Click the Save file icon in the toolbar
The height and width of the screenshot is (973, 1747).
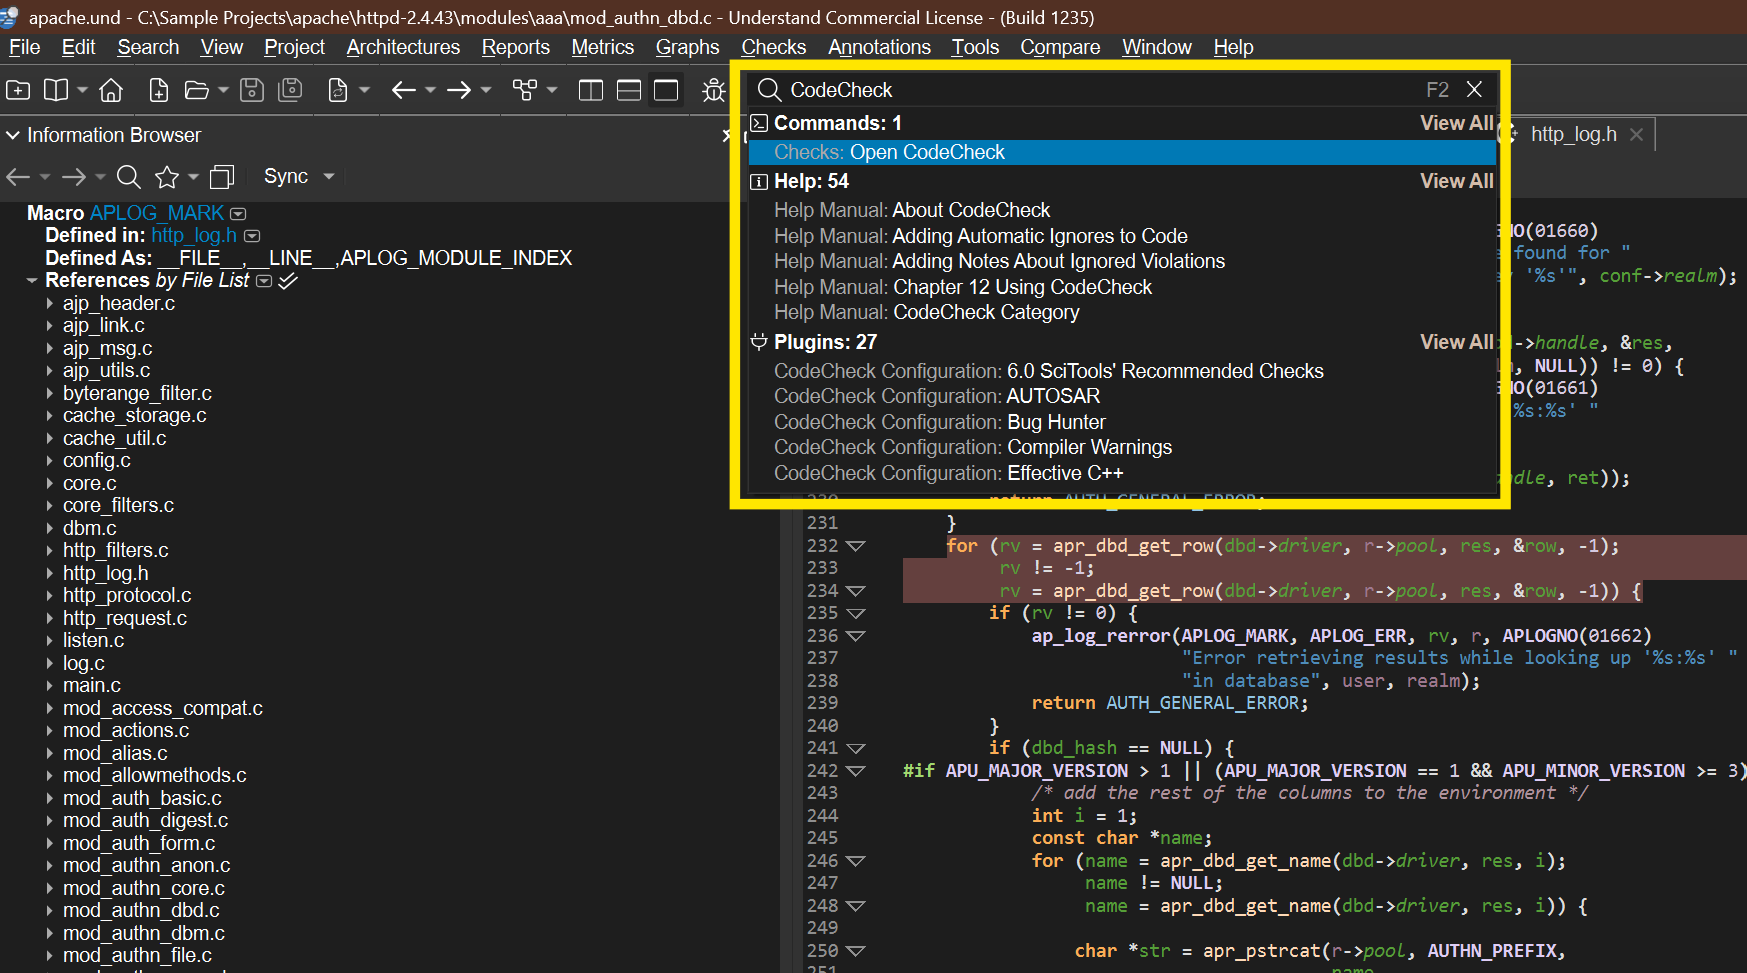[252, 91]
